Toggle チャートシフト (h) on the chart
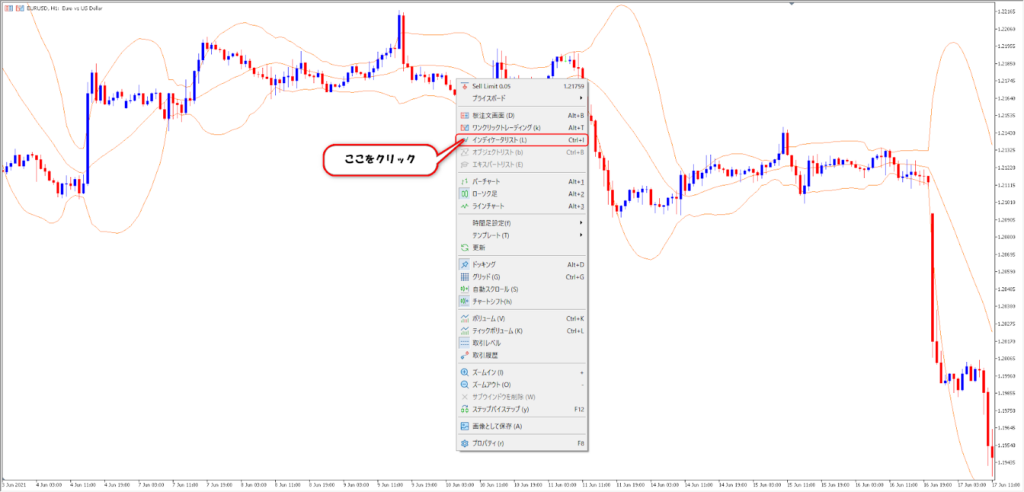The width and height of the screenshot is (1024, 492). 522,302
